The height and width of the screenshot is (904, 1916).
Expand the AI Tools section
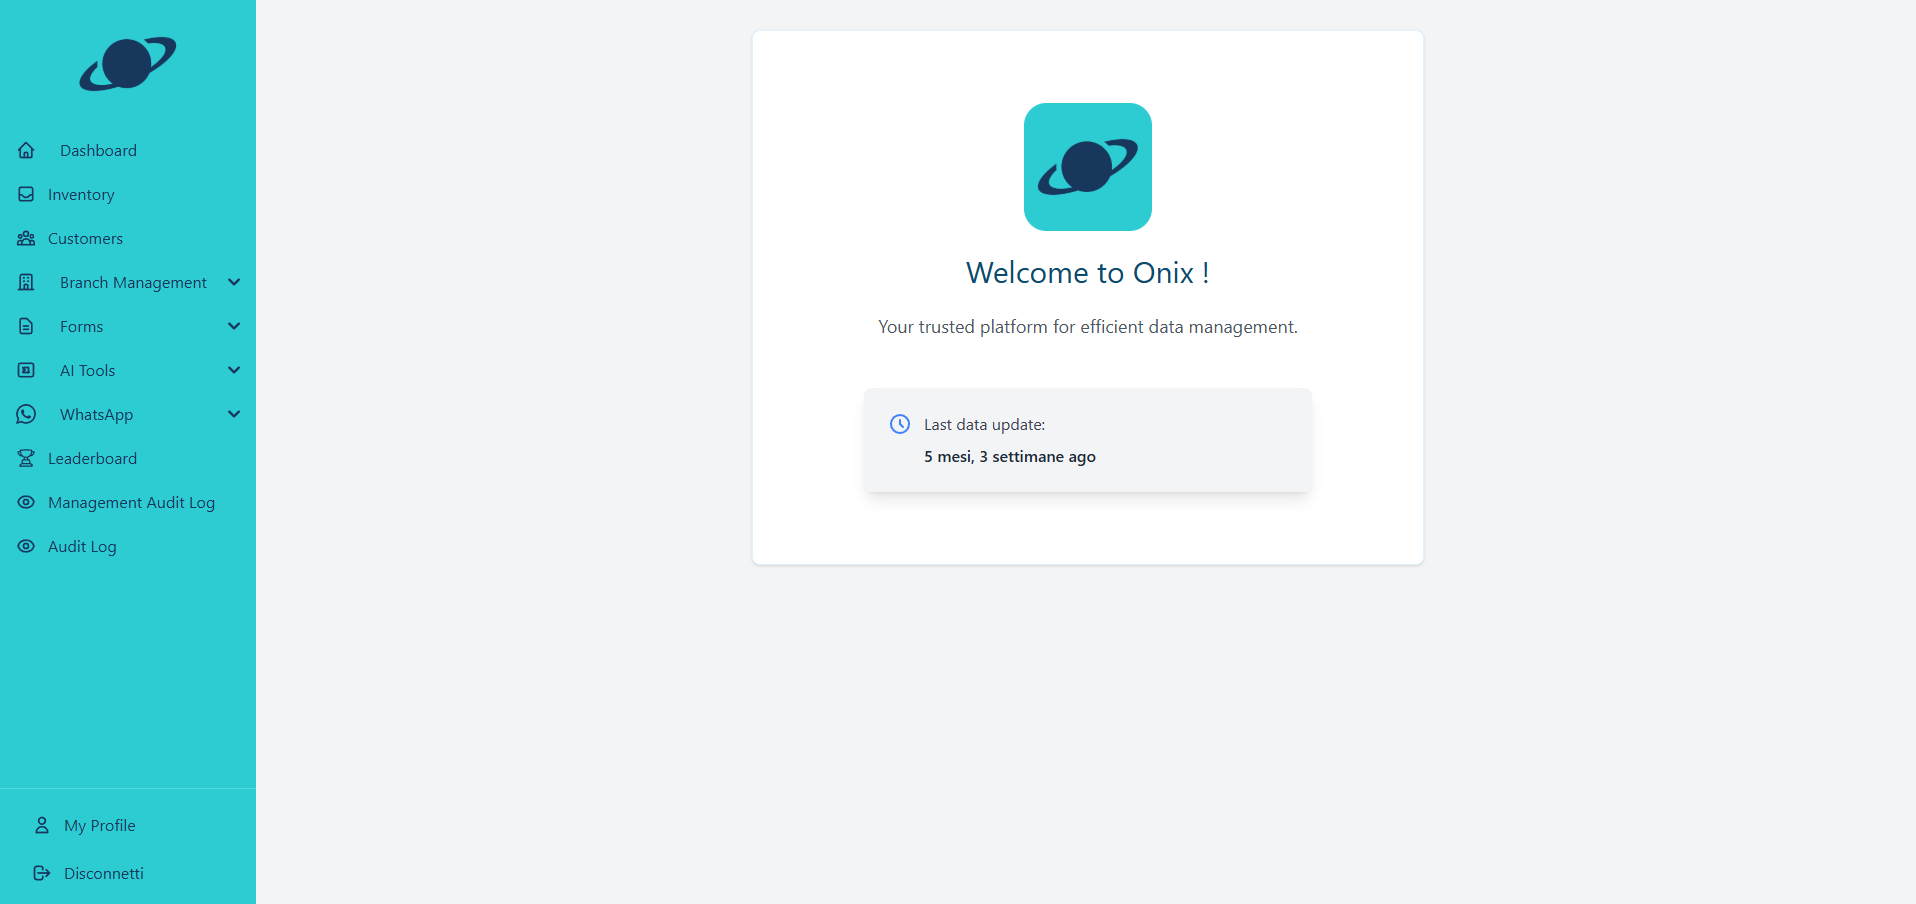234,370
